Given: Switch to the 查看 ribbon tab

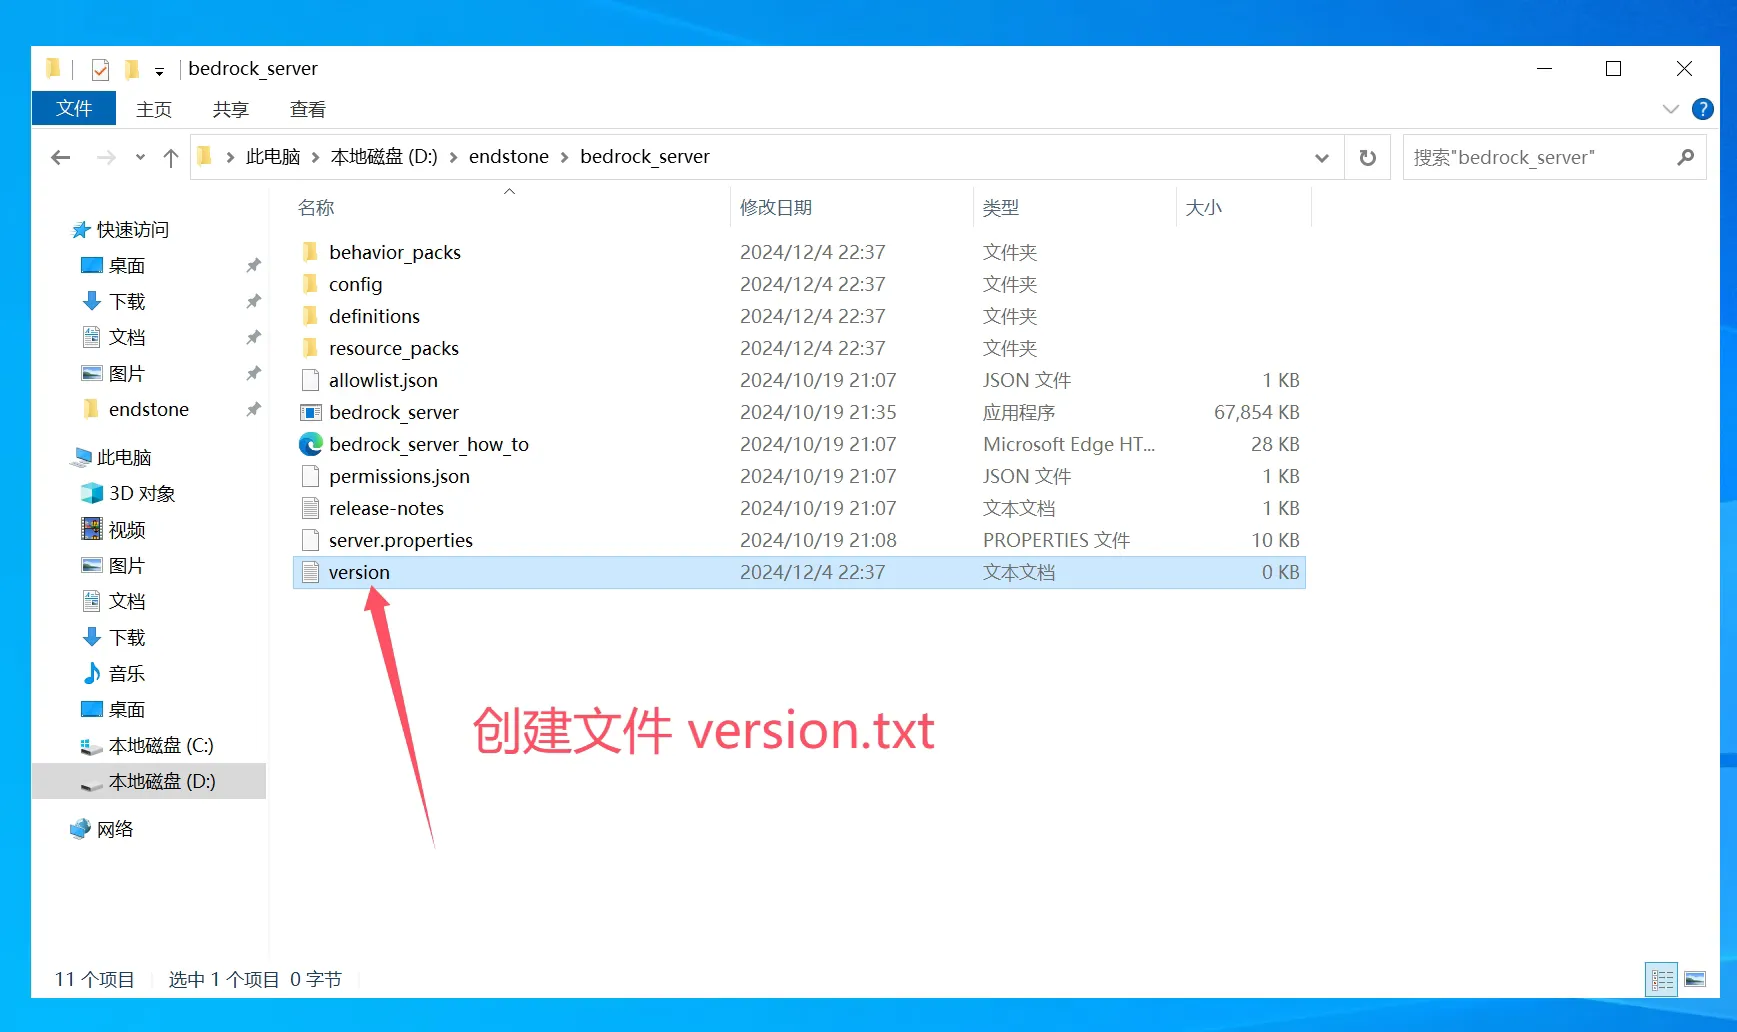Looking at the screenshot, I should 307,109.
